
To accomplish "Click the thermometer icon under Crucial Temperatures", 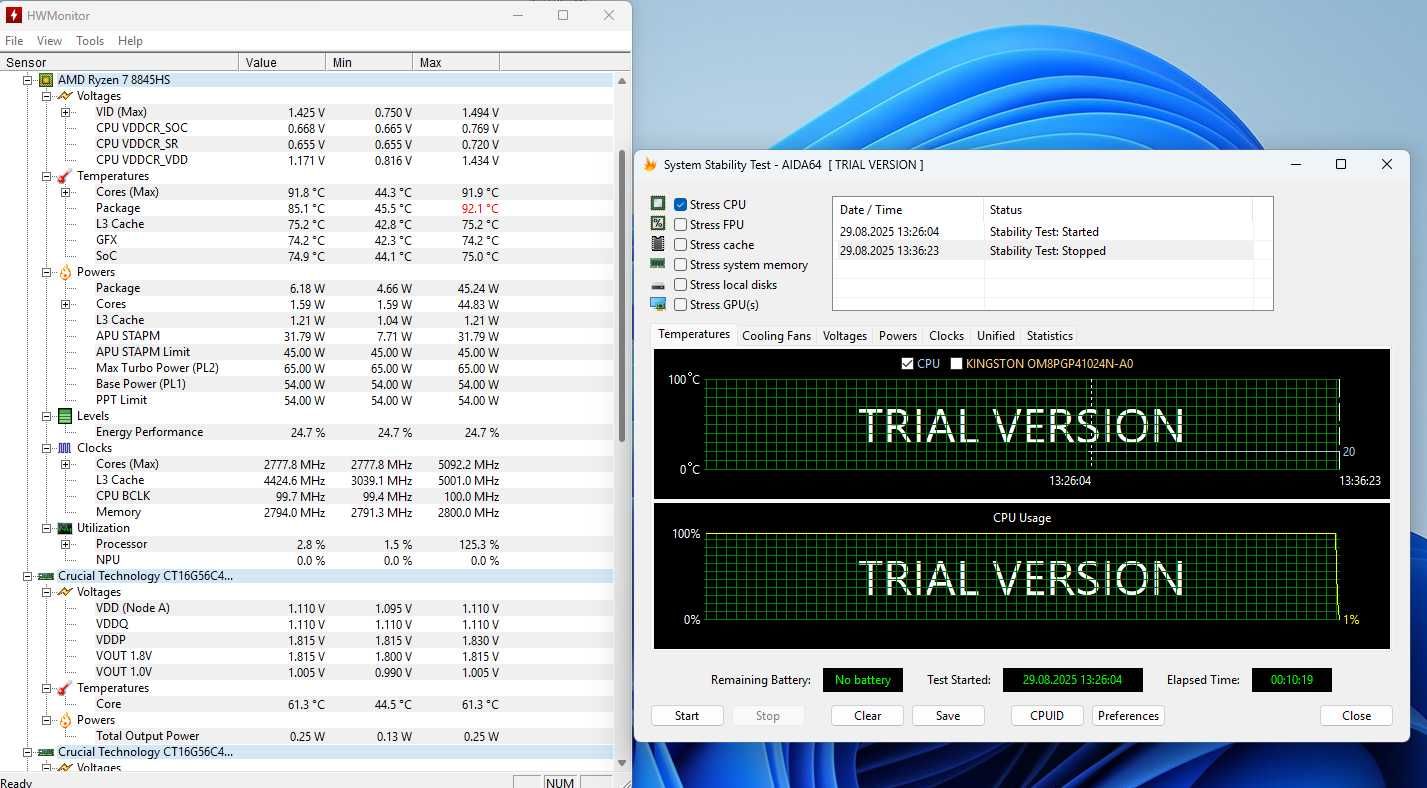I will [65, 688].
